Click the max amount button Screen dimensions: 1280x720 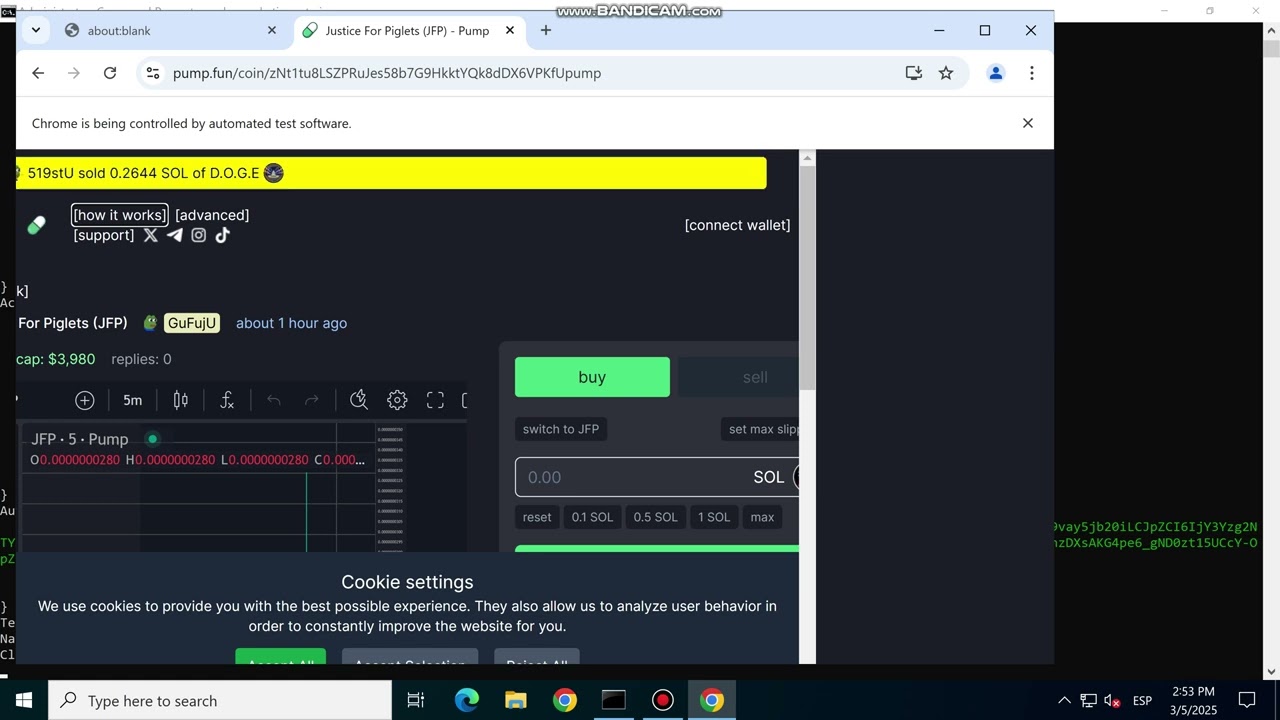point(762,517)
